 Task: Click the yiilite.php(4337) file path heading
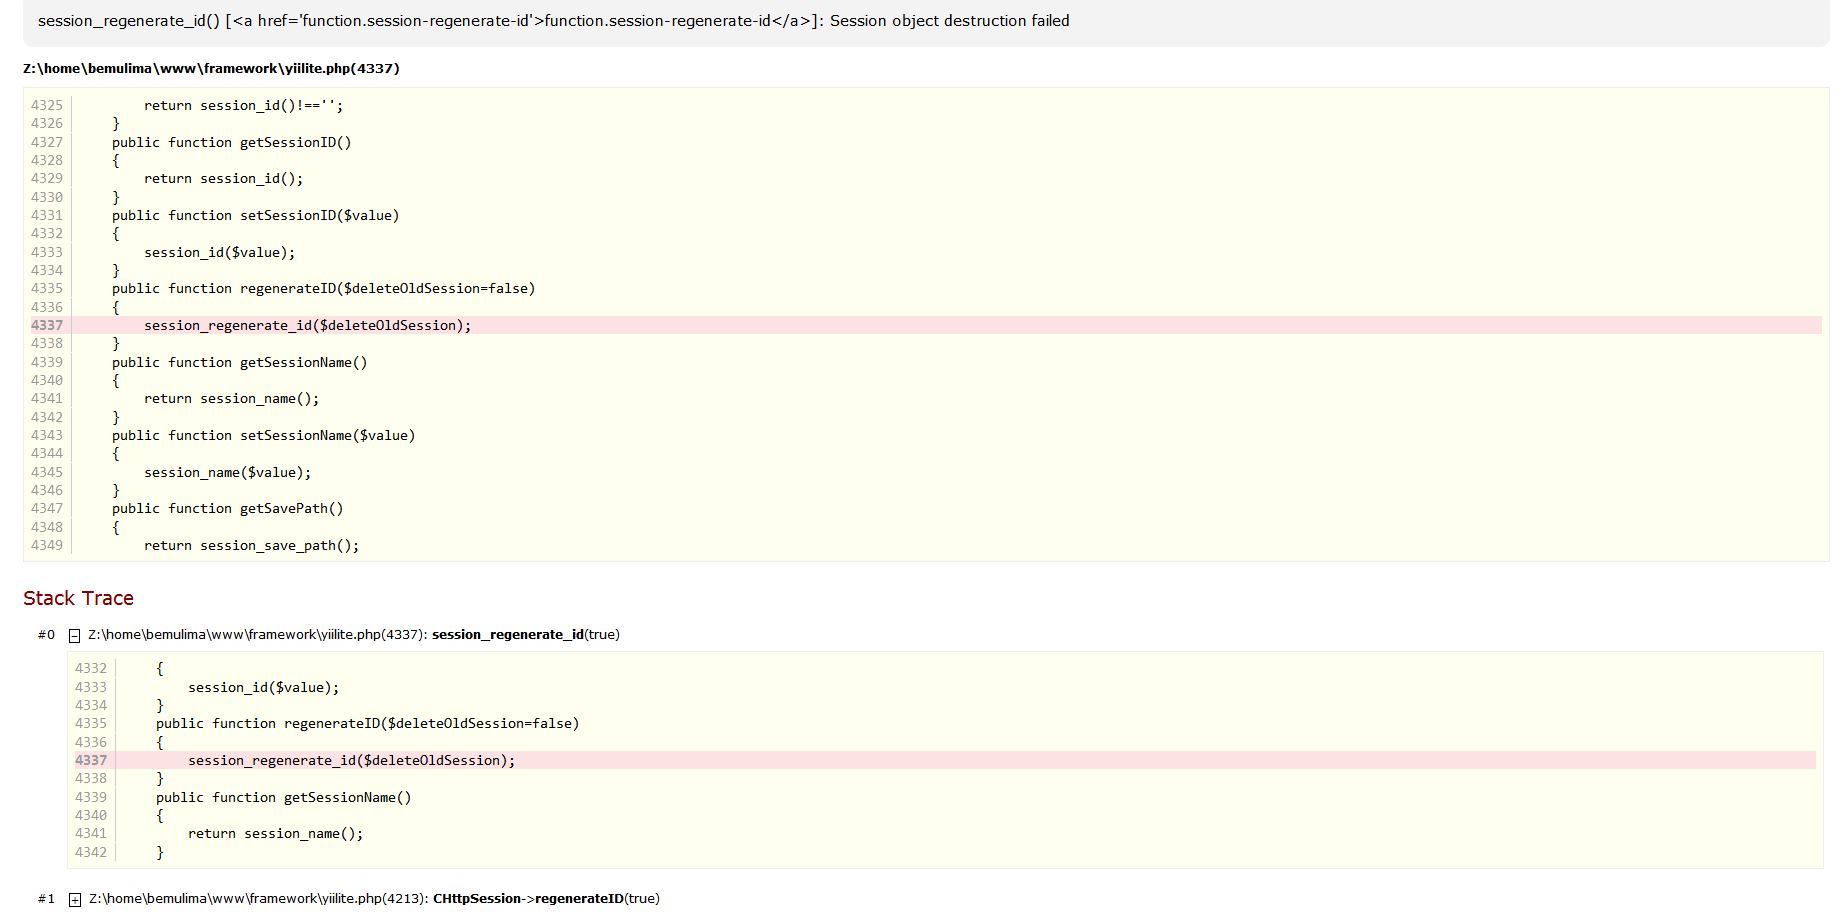(x=211, y=69)
